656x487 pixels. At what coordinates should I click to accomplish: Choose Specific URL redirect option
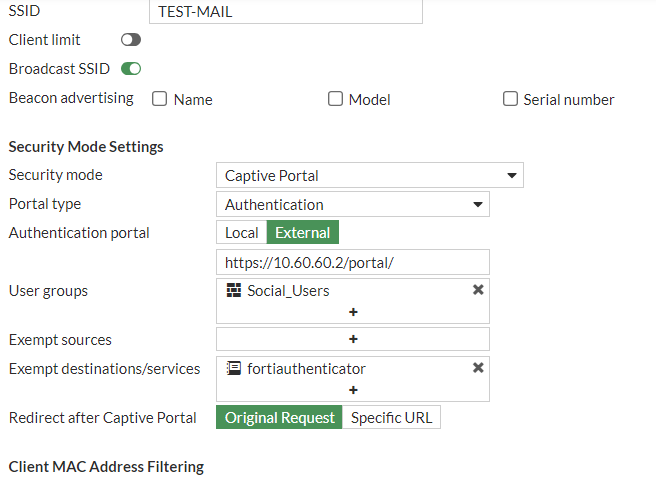point(391,417)
